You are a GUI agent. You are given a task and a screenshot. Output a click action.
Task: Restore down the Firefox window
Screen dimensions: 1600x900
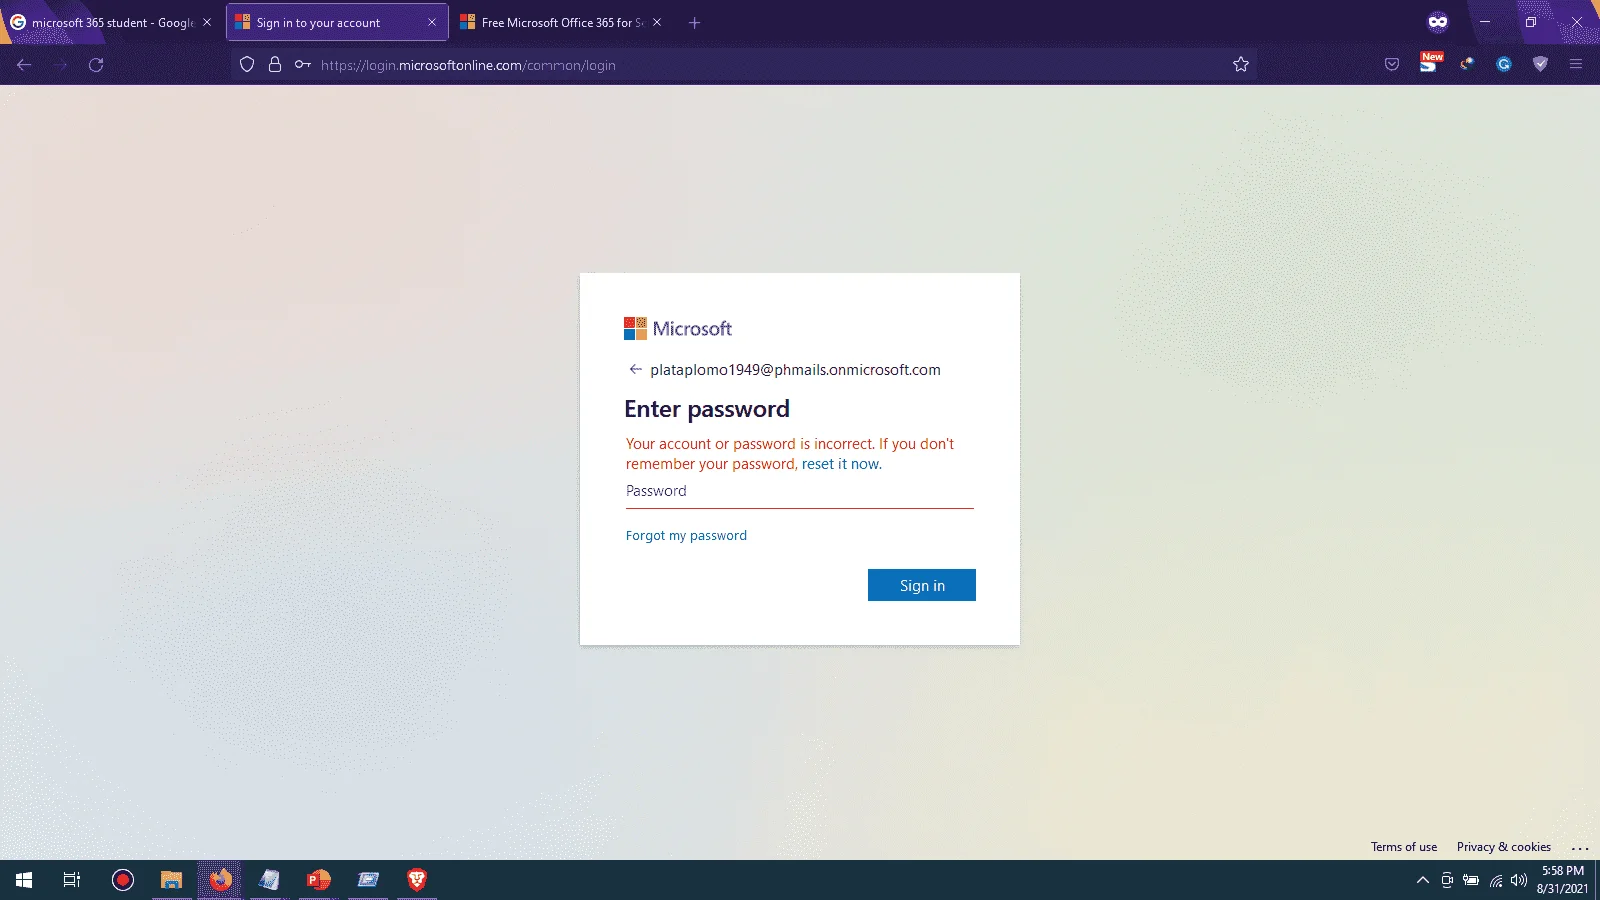pyautogui.click(x=1531, y=22)
